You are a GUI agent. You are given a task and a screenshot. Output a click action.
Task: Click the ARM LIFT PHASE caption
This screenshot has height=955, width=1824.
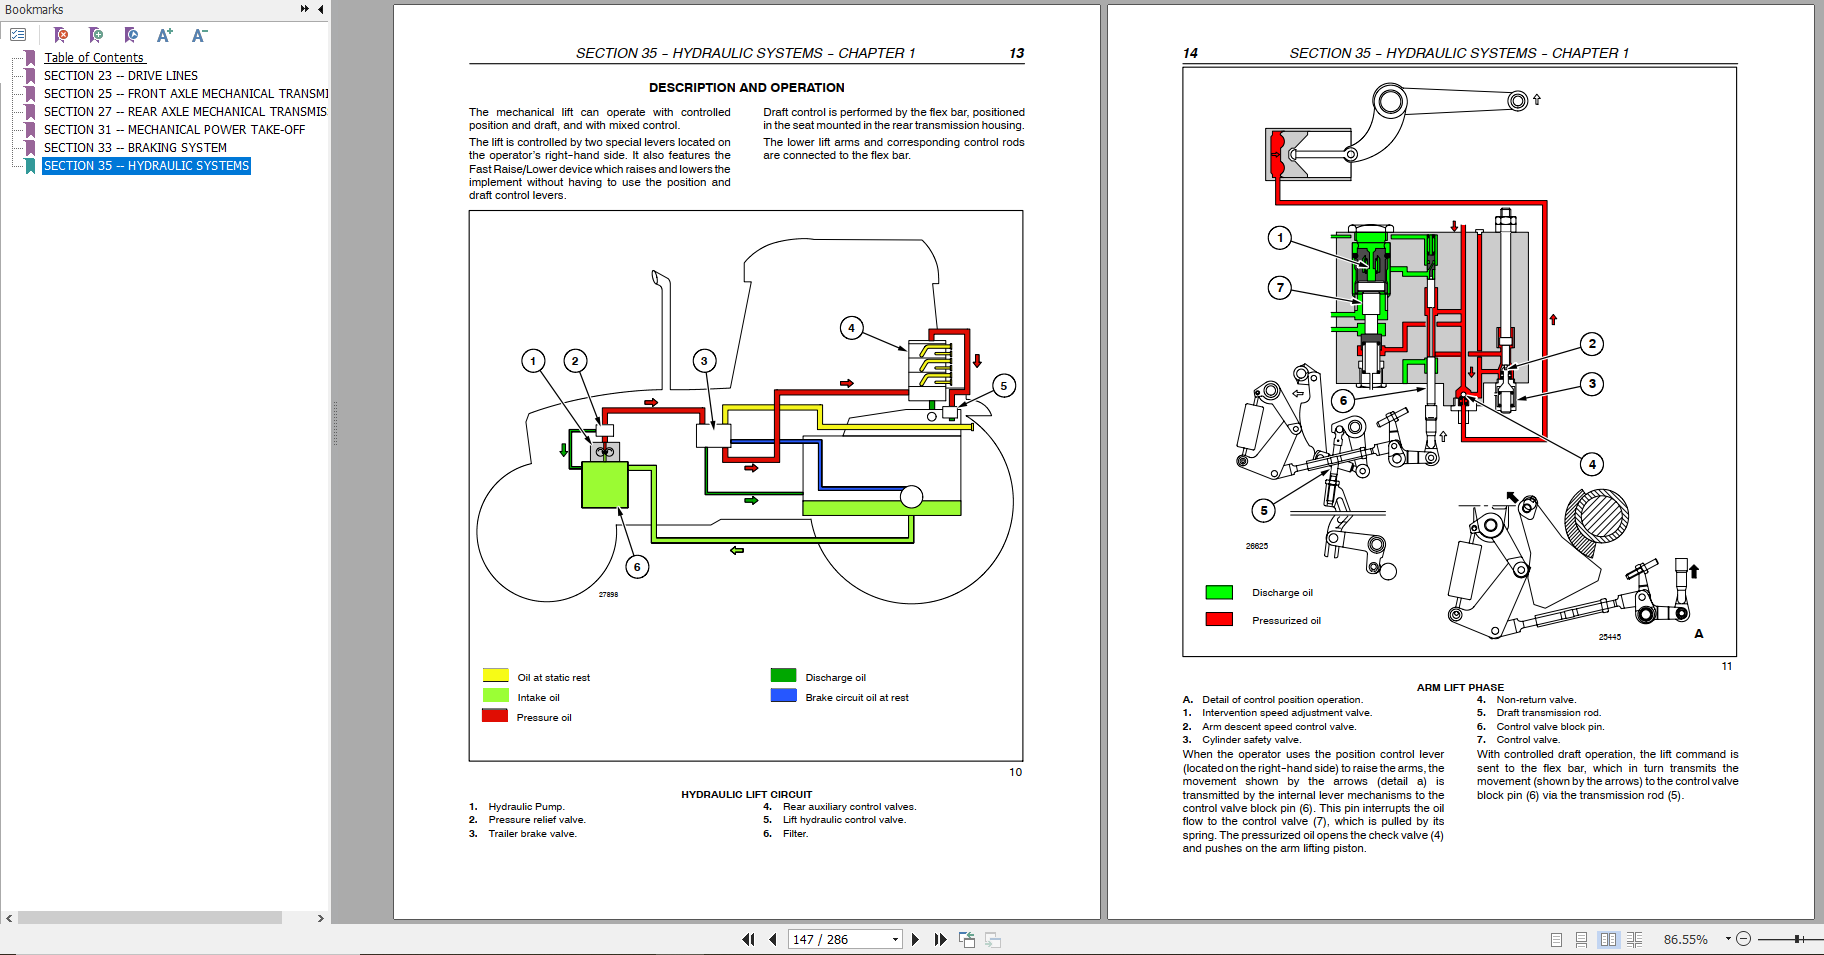click(1460, 688)
